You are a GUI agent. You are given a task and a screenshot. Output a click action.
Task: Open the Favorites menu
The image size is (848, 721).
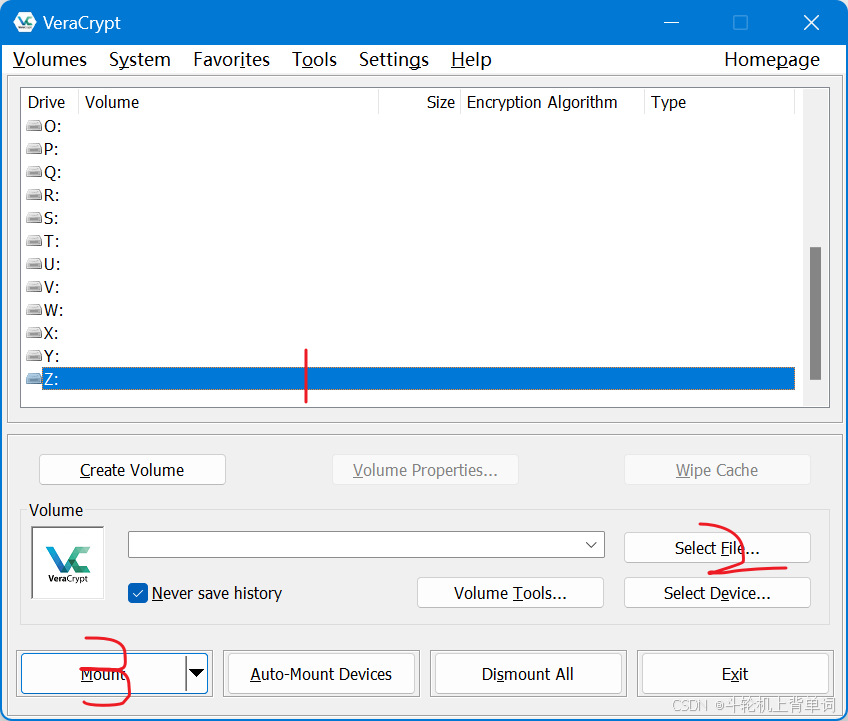[231, 59]
